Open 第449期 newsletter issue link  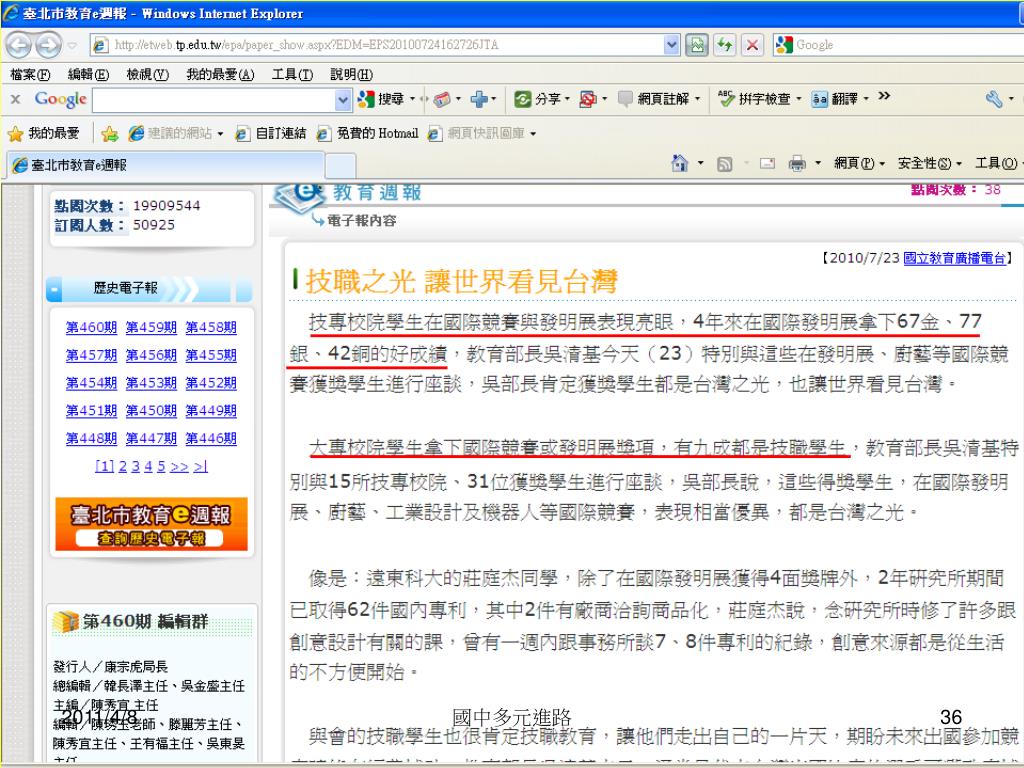click(211, 411)
